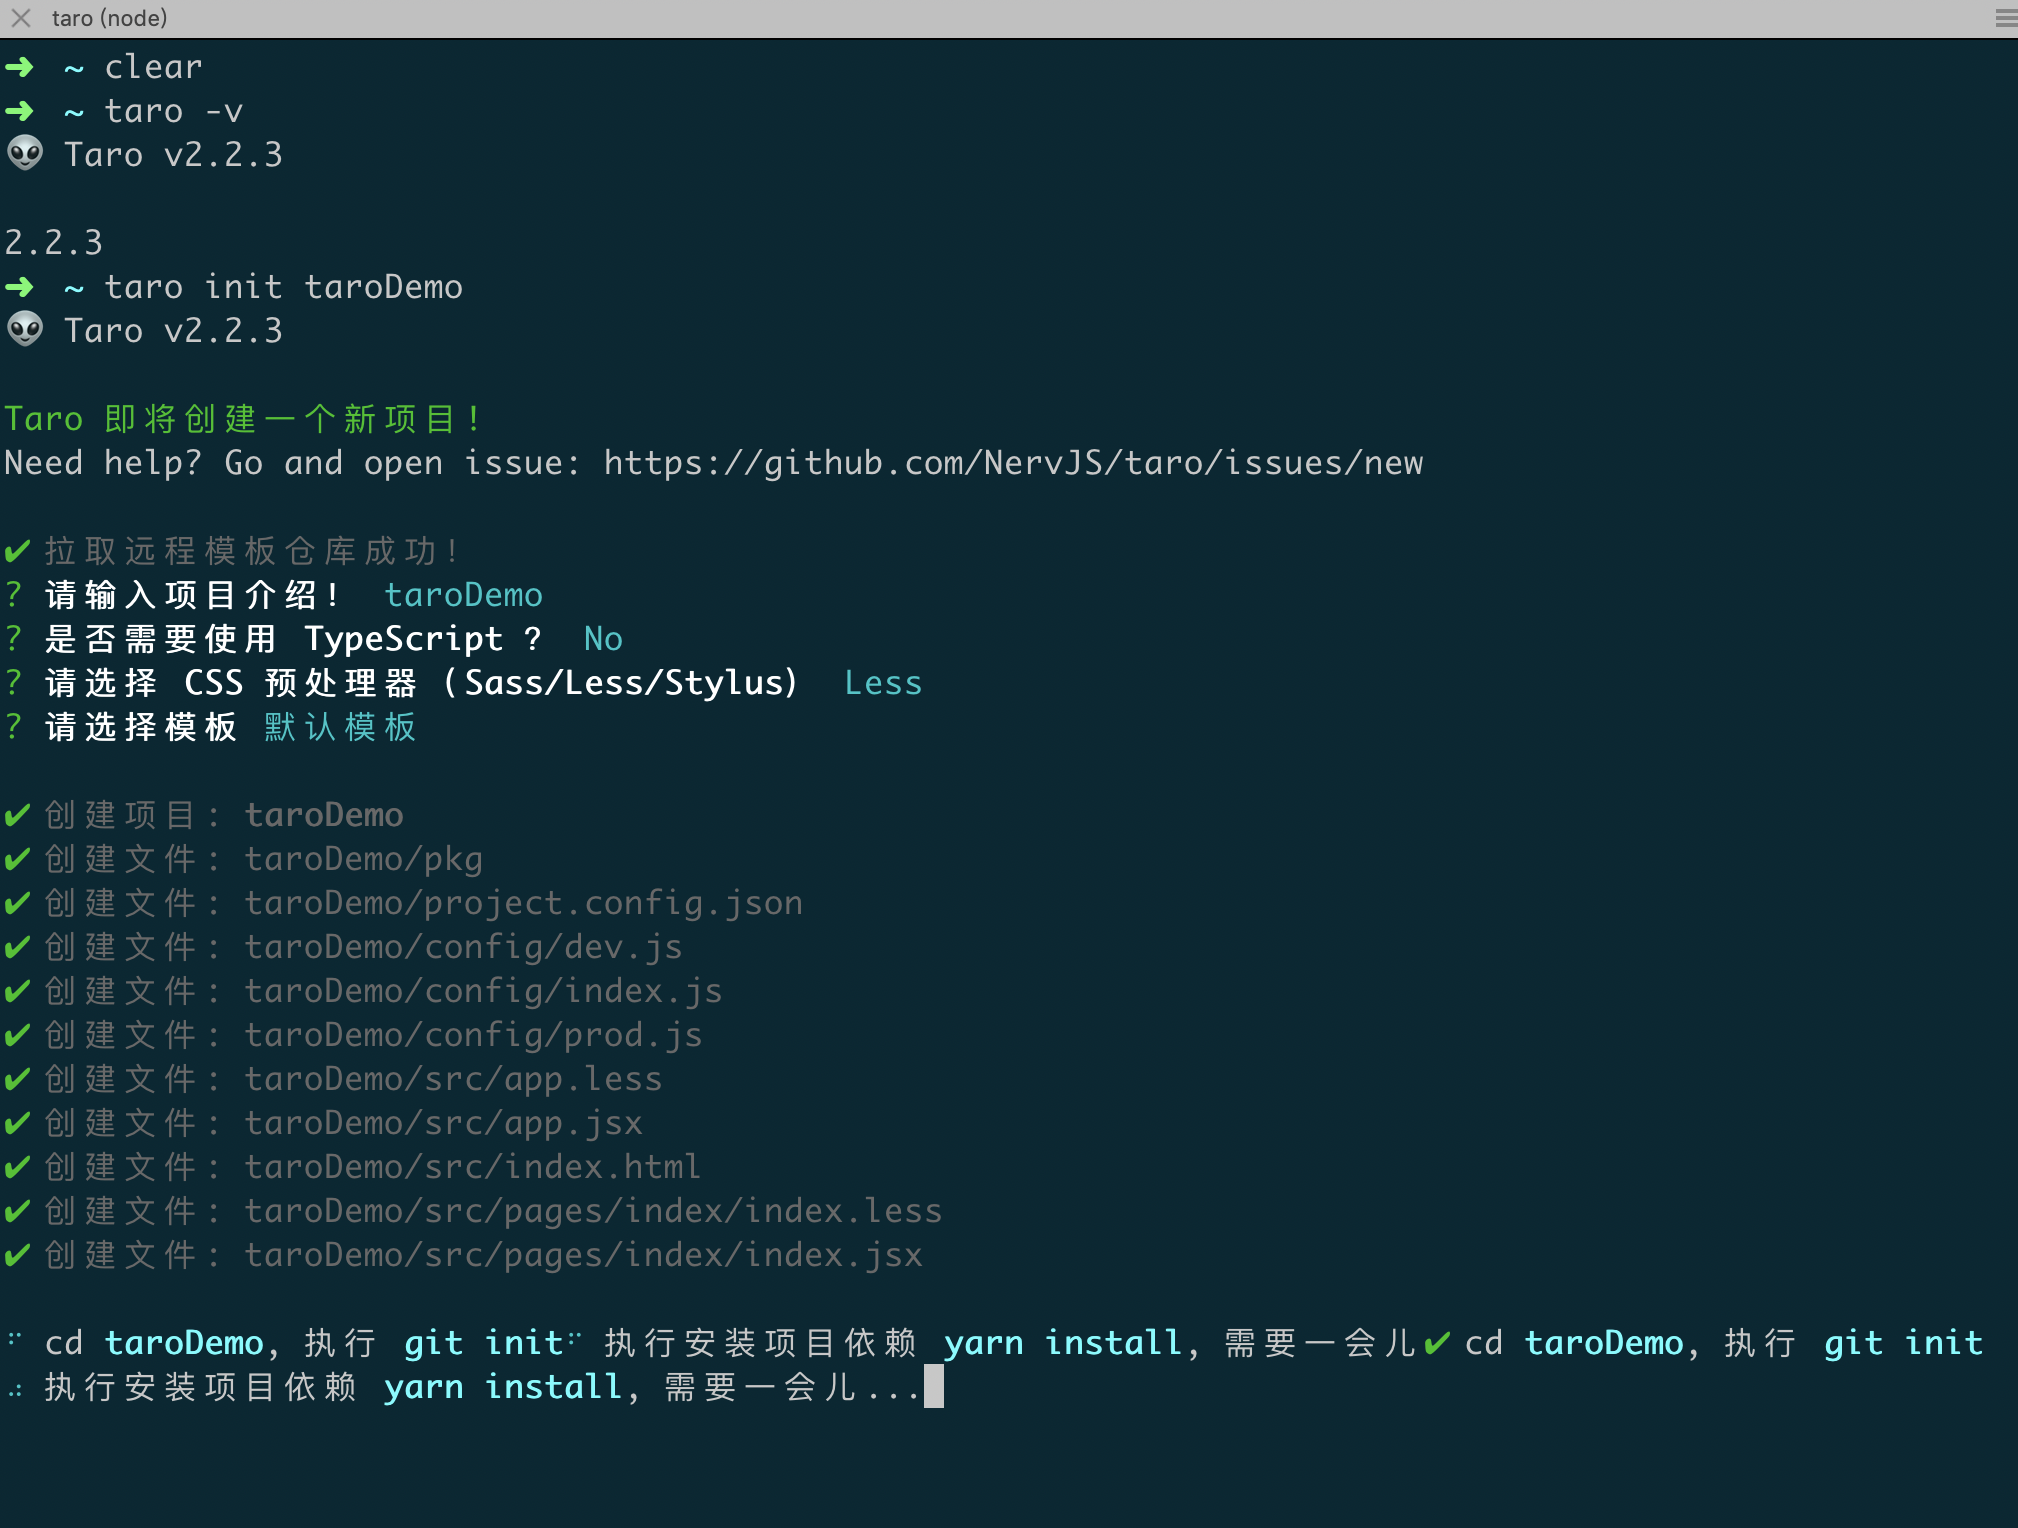Screen dimensions: 2018x1528
Task: Click checkmark beside 创建项目: taroDemo
Action: coord(17,815)
